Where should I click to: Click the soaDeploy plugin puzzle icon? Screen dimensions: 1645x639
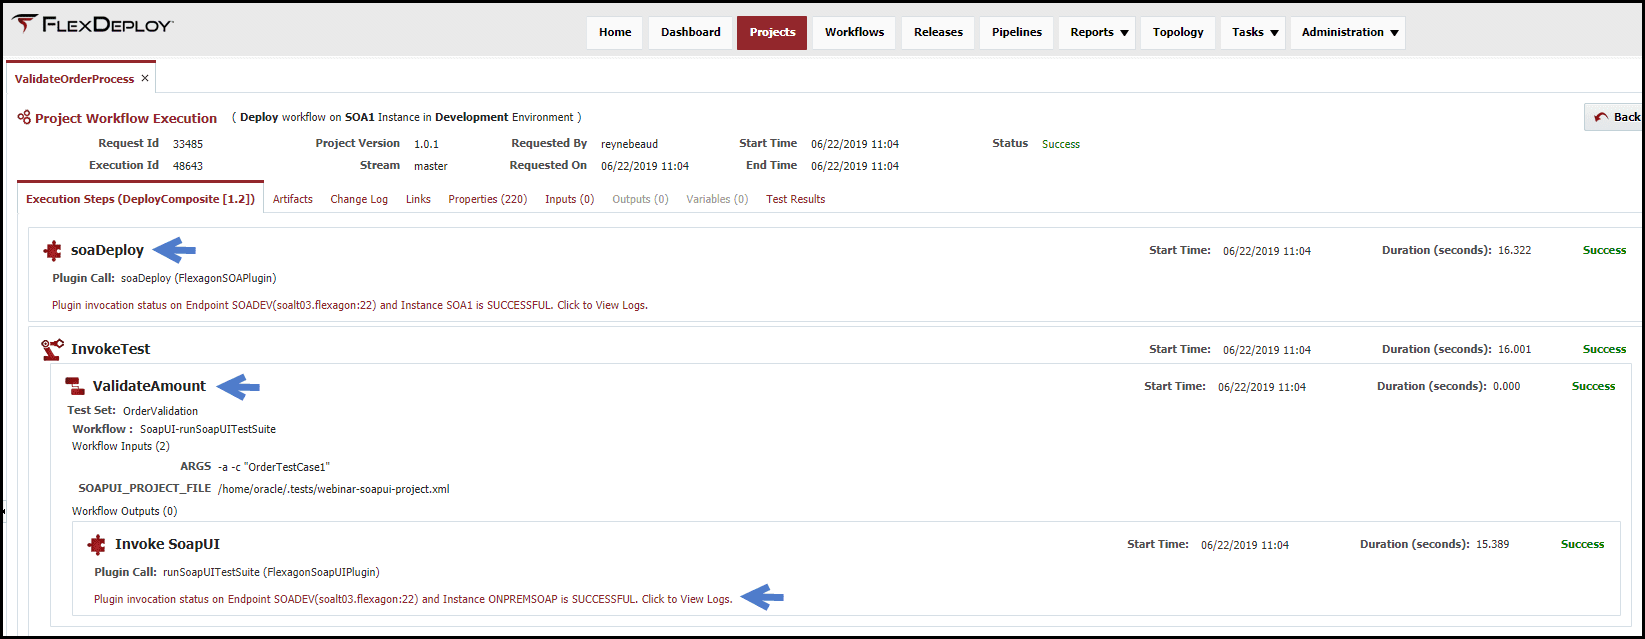point(53,251)
